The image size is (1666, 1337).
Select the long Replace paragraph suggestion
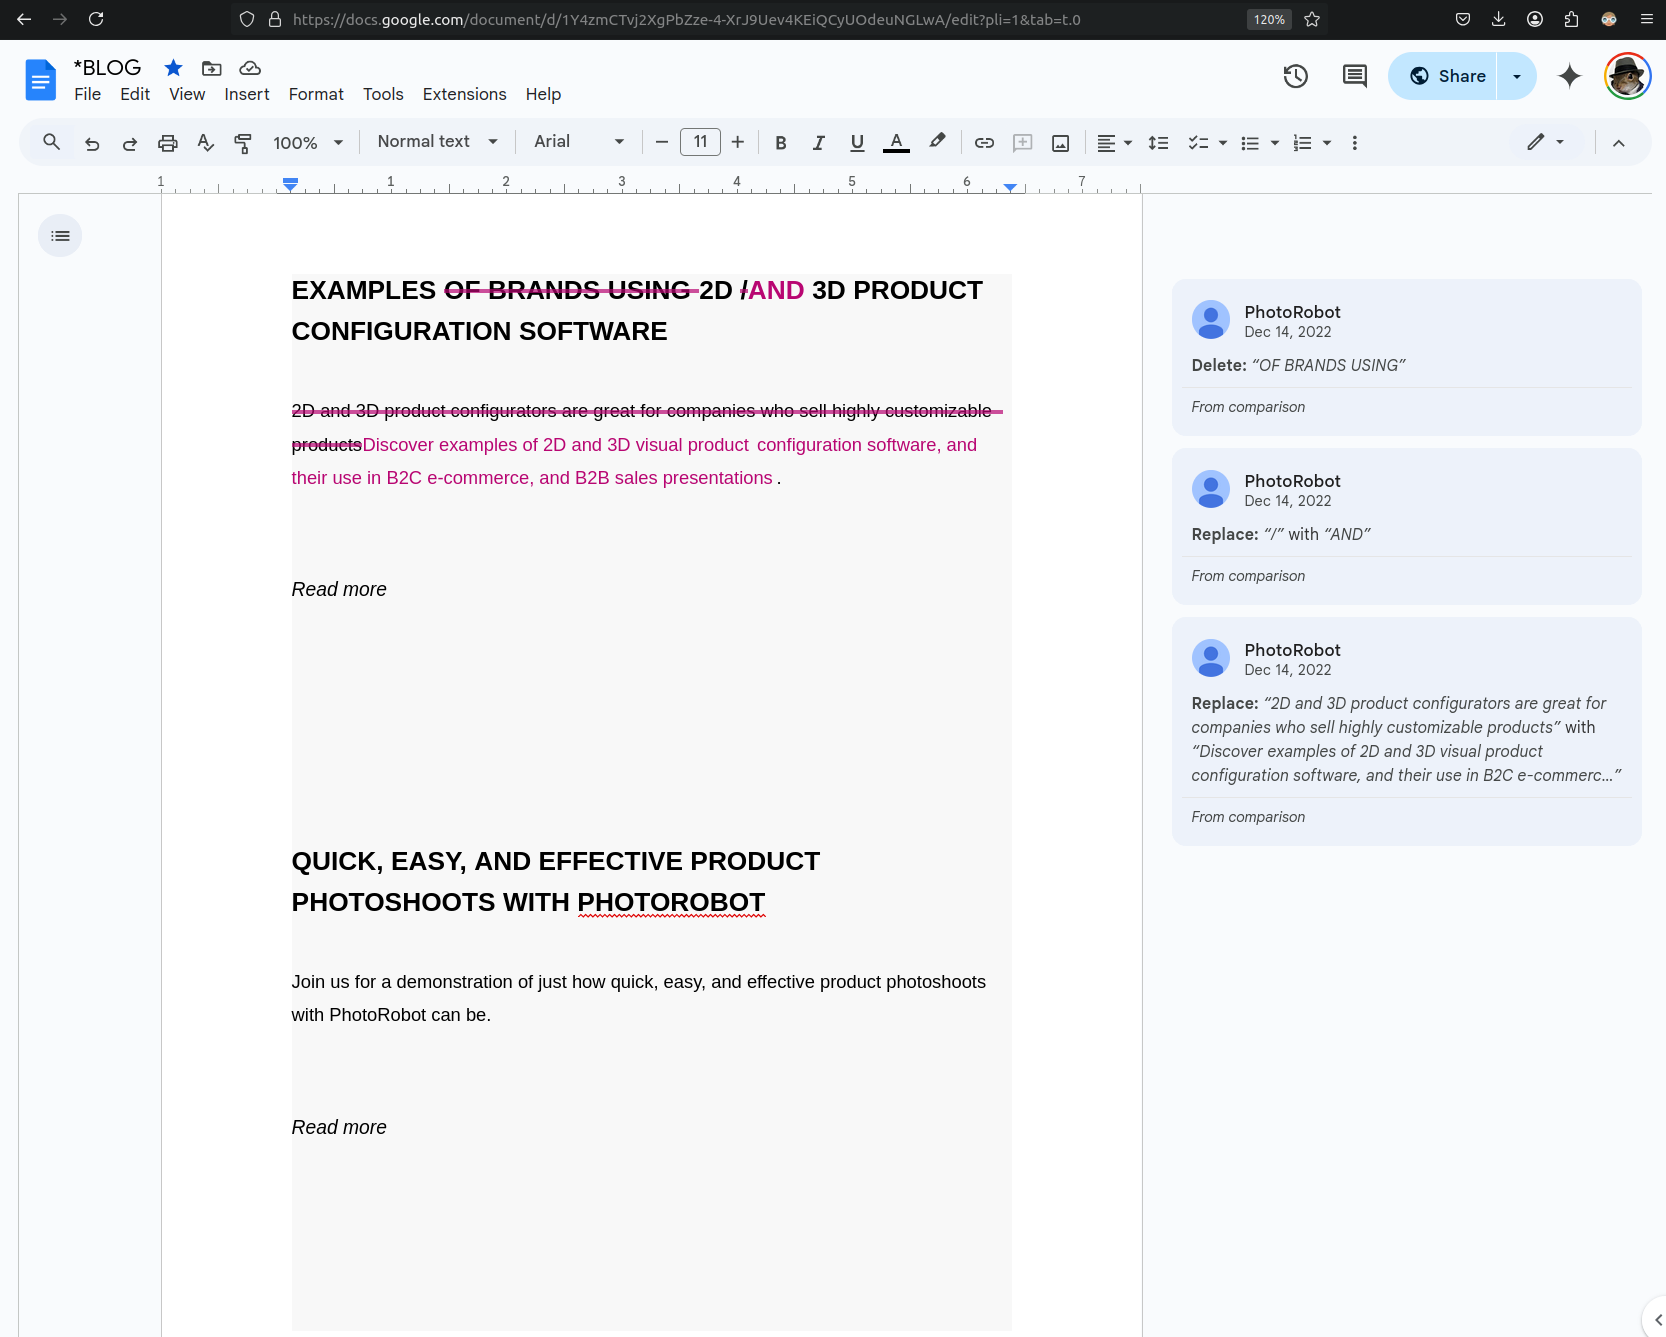coord(1406,731)
